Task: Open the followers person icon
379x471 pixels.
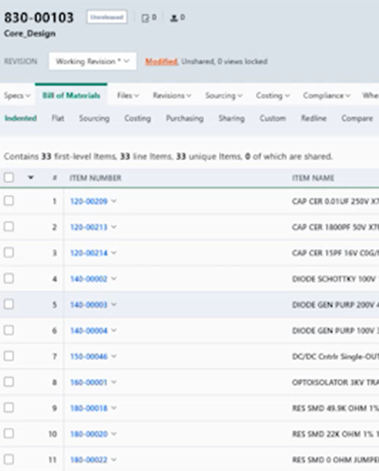Action: click(174, 18)
